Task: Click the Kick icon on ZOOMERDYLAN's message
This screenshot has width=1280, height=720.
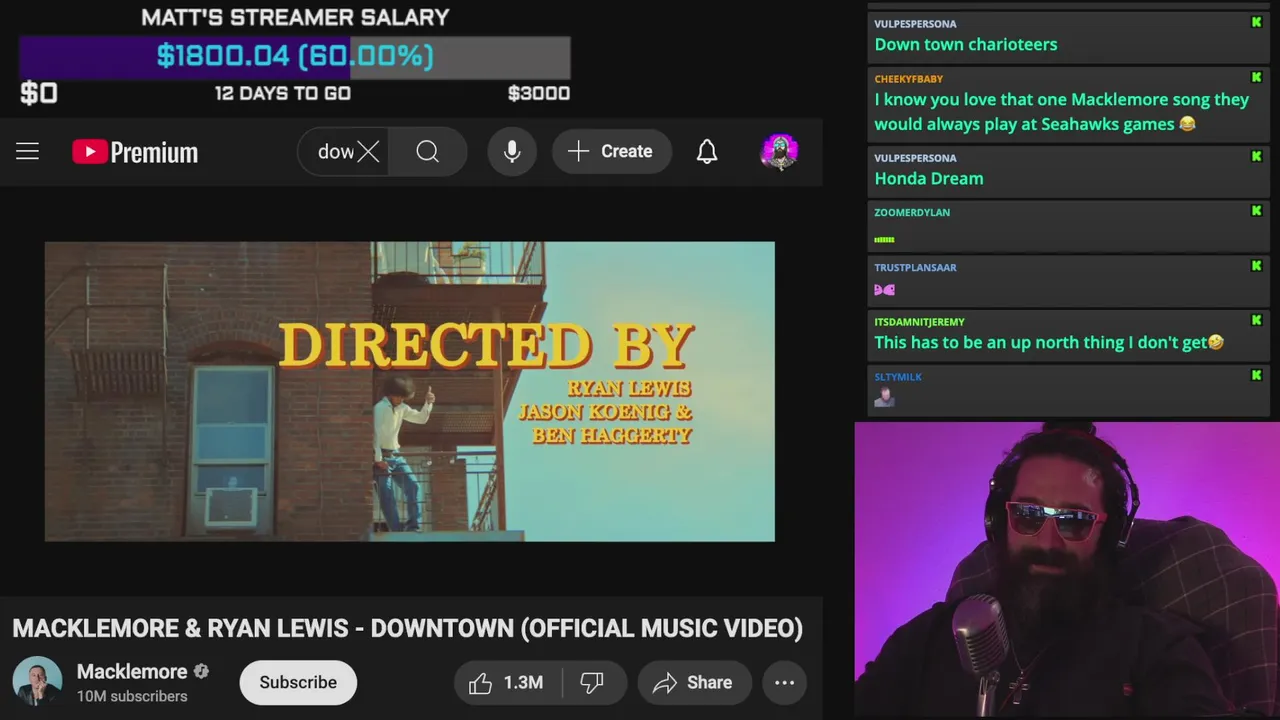Action: point(1256,211)
